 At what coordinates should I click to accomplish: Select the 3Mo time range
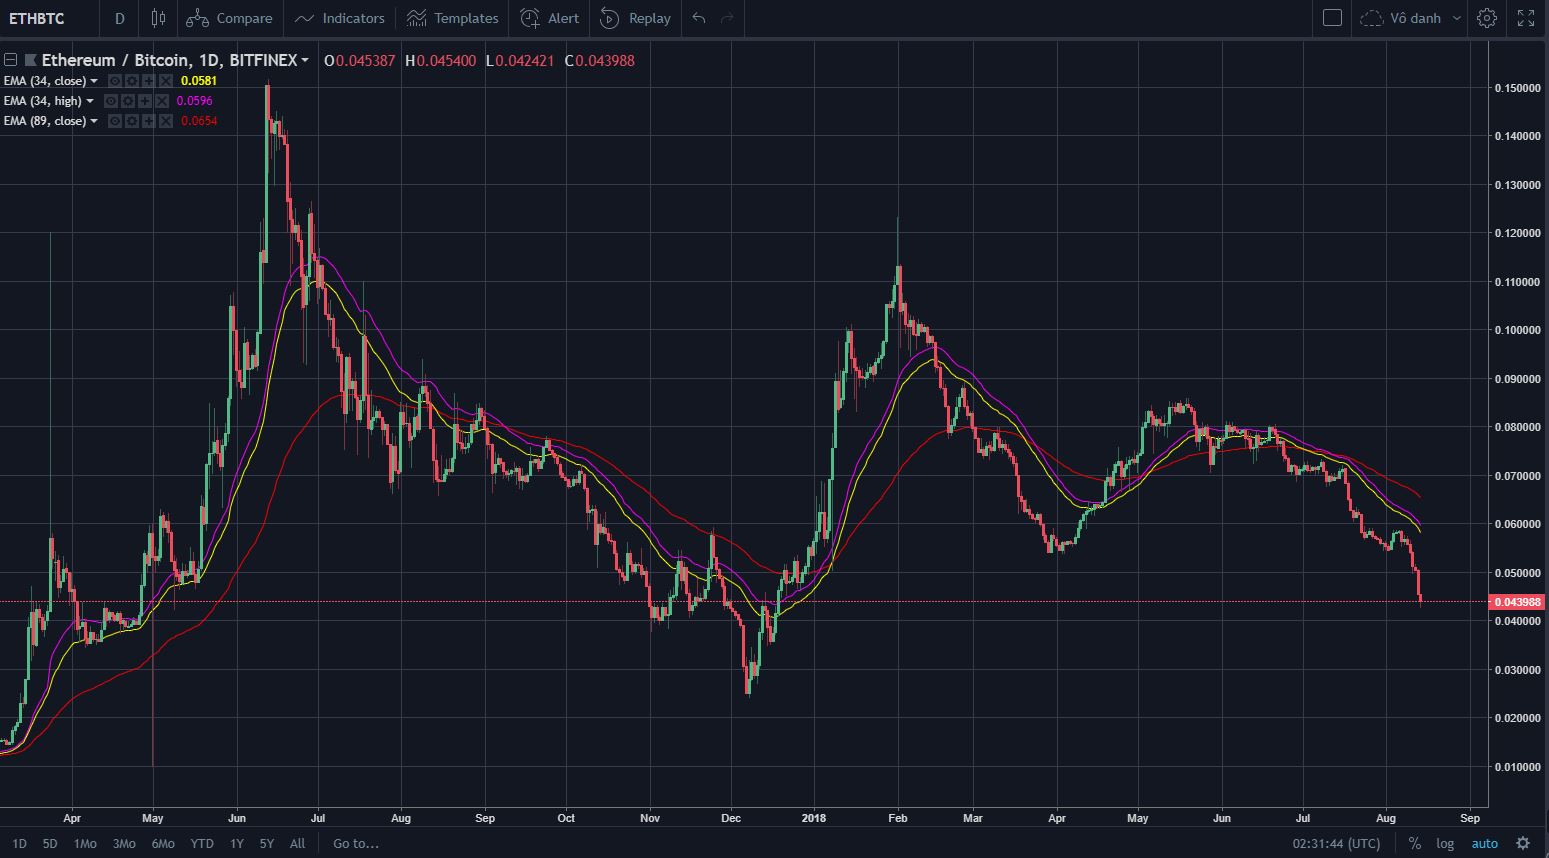(x=124, y=843)
